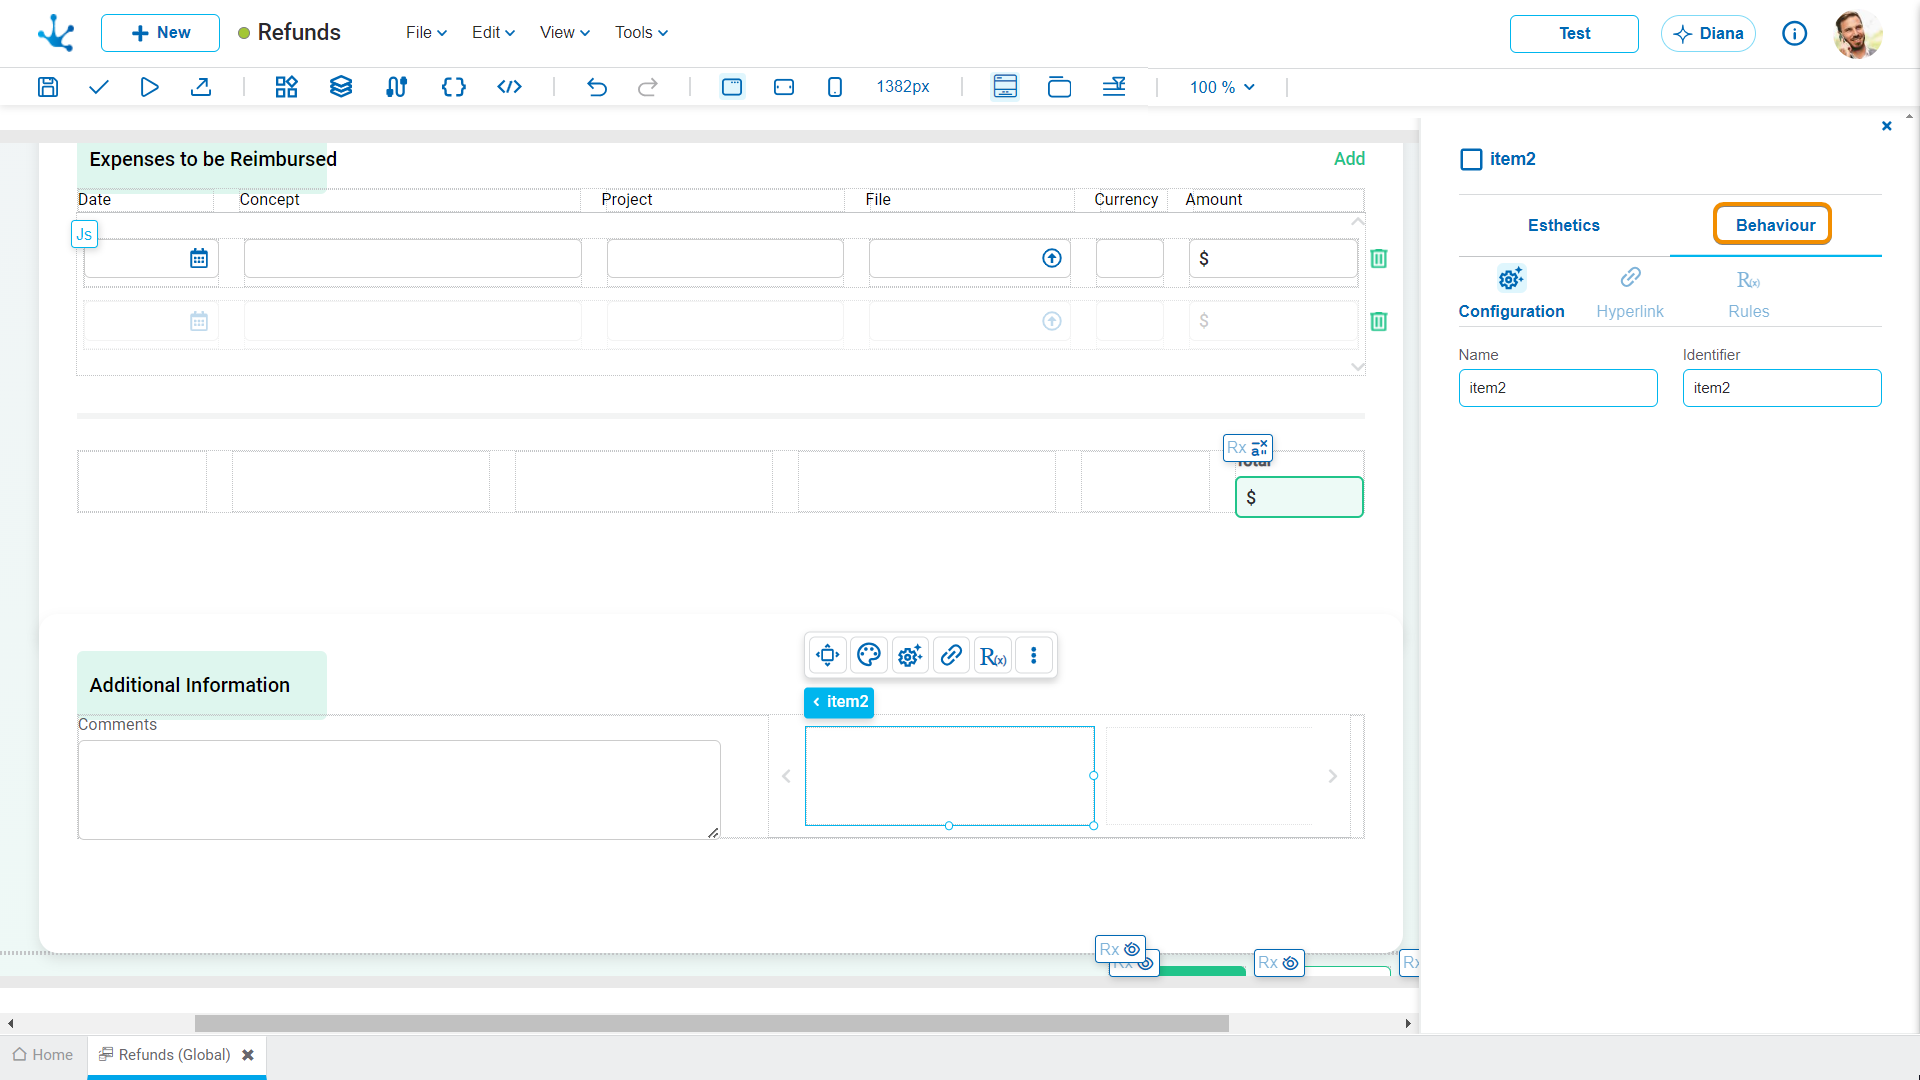Click the checkmark validate icon
The height and width of the screenshot is (1080, 1920).
pyautogui.click(x=98, y=87)
